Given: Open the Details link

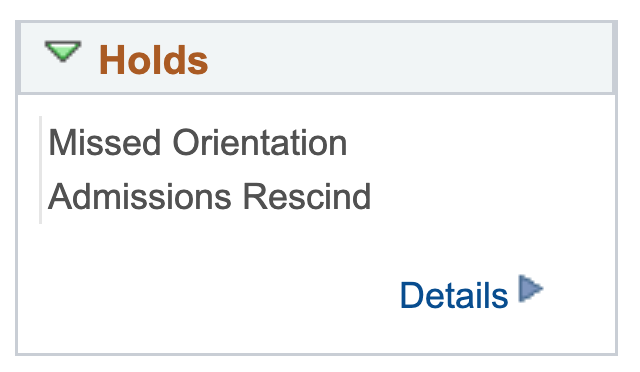Looking at the screenshot, I should 454,295.
